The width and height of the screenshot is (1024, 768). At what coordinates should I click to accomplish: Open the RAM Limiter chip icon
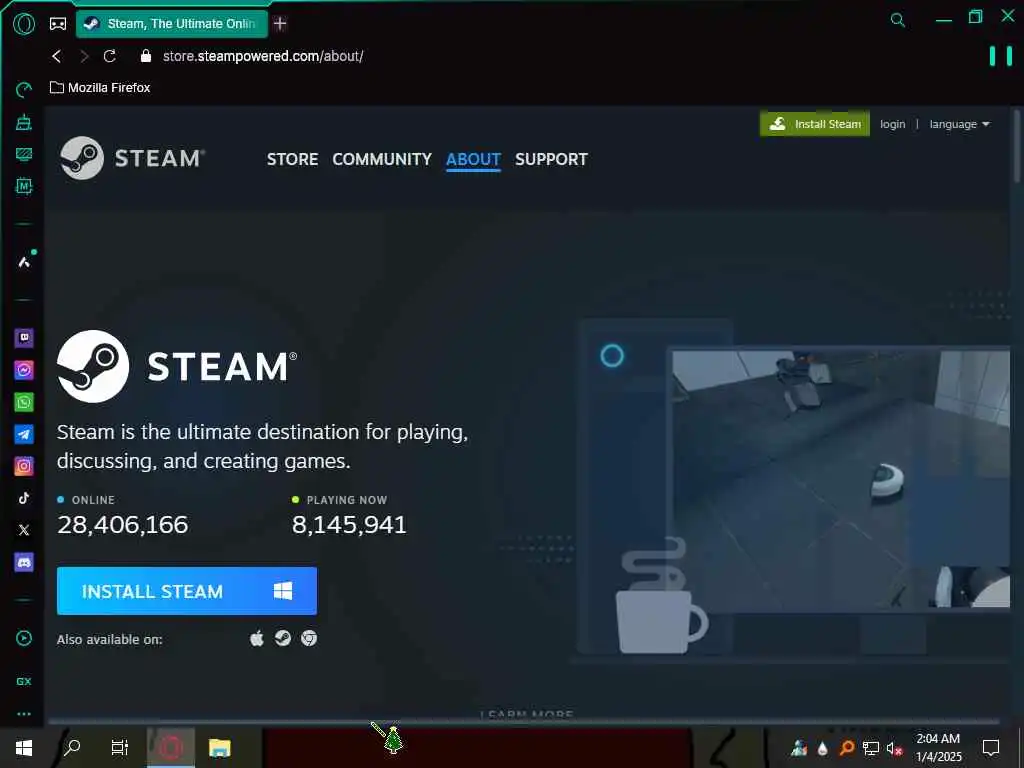click(x=24, y=186)
